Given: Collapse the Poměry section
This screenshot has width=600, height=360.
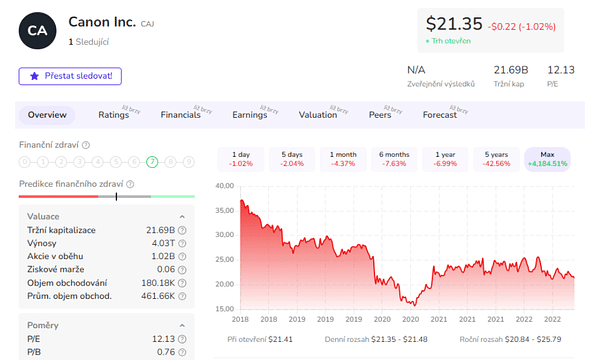Looking at the screenshot, I should [182, 326].
